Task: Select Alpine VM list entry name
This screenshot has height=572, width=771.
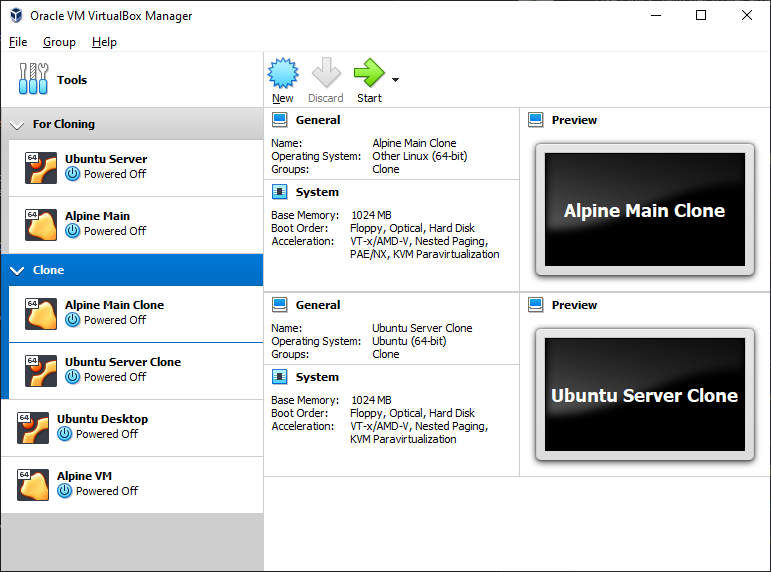Action: [84, 476]
